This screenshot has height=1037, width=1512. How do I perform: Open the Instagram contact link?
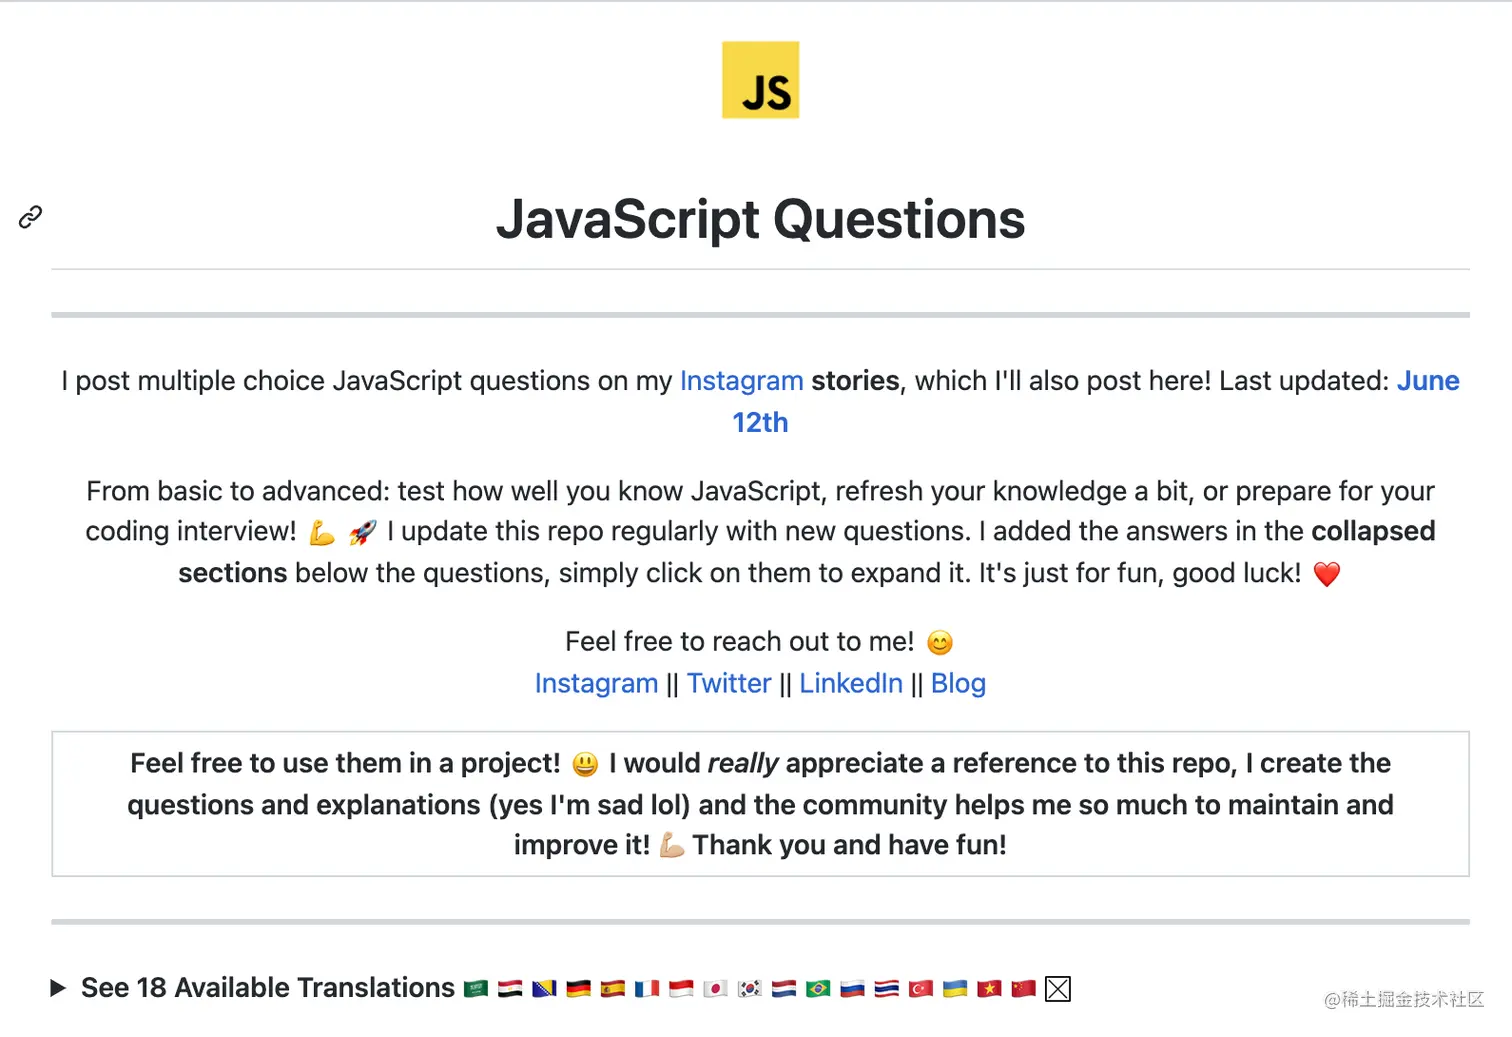[596, 683]
